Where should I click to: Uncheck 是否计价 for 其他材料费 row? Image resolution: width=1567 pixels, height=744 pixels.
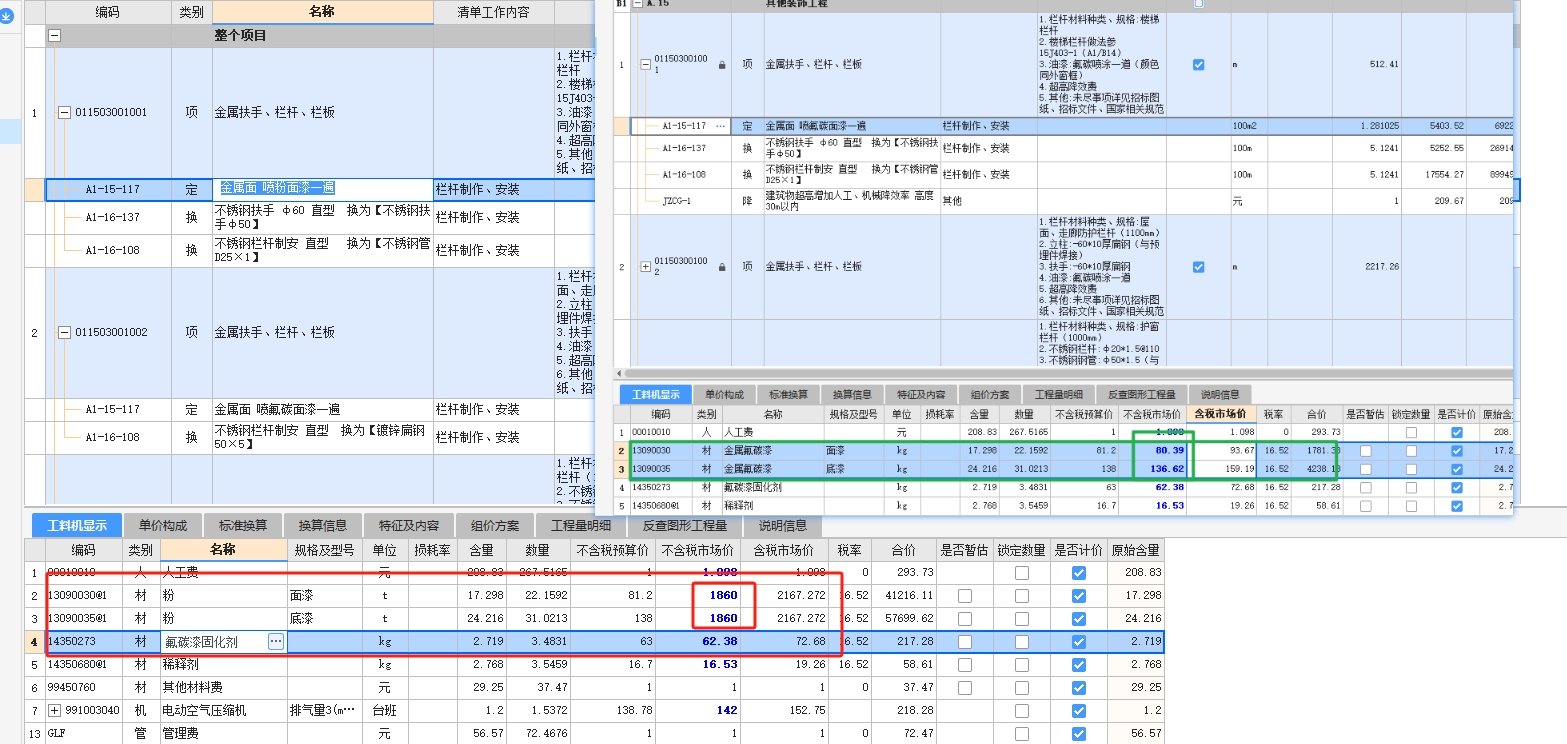point(1078,688)
